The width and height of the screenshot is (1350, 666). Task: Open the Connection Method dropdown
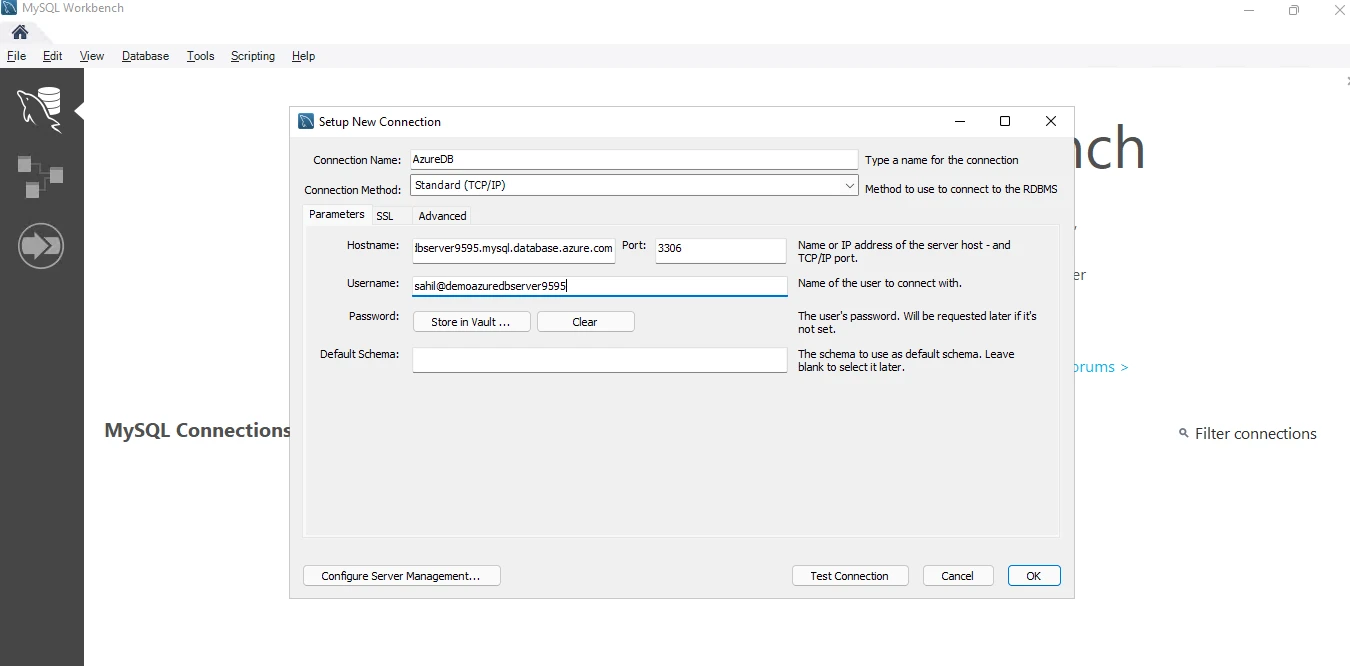point(633,185)
